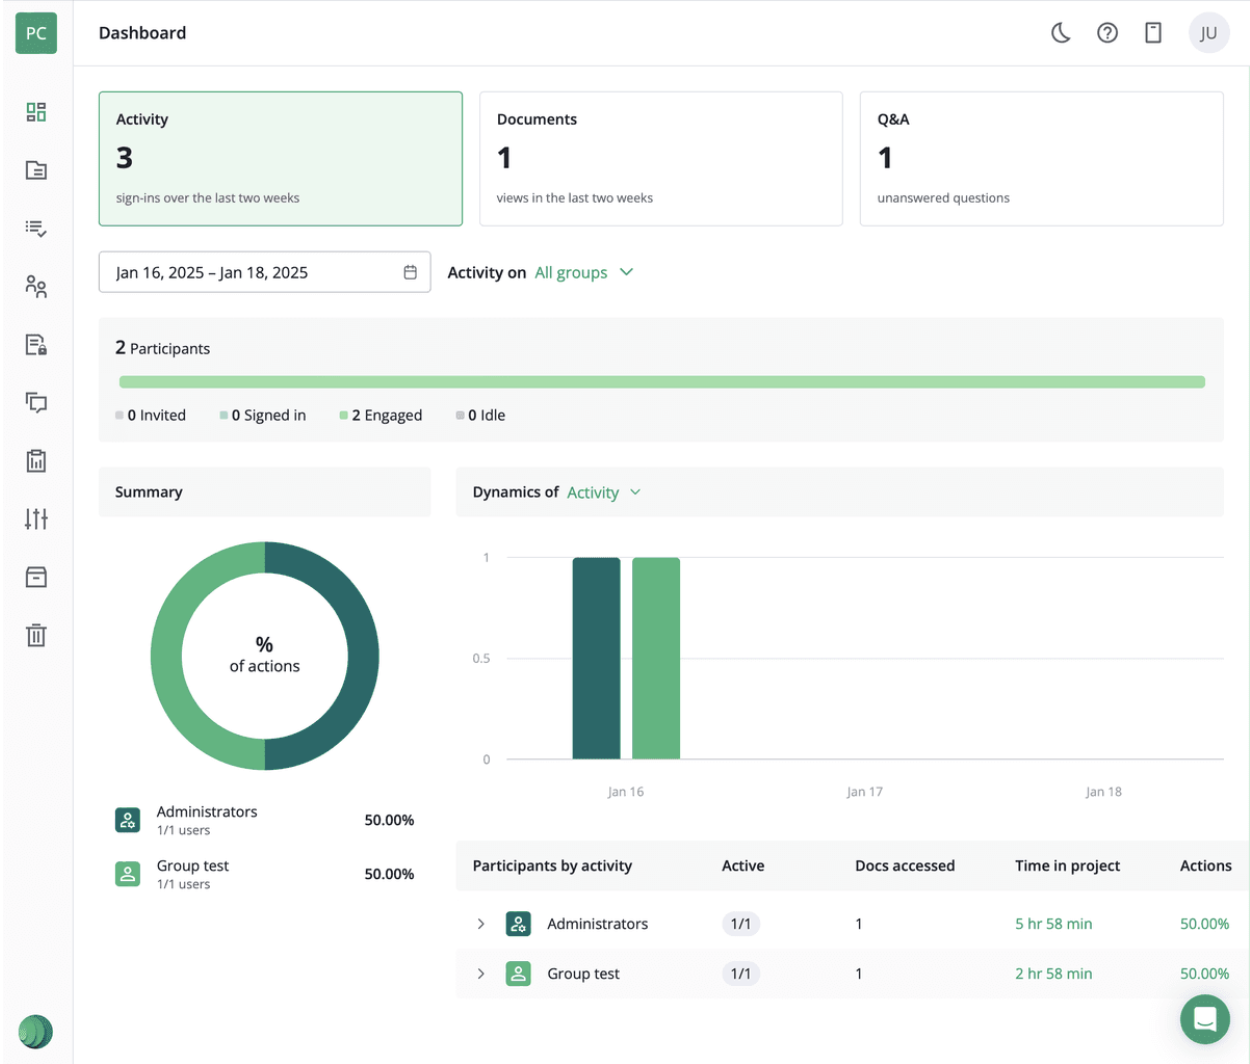Open the reports clipboard icon in sidebar
This screenshot has width=1250, height=1064.
36,461
